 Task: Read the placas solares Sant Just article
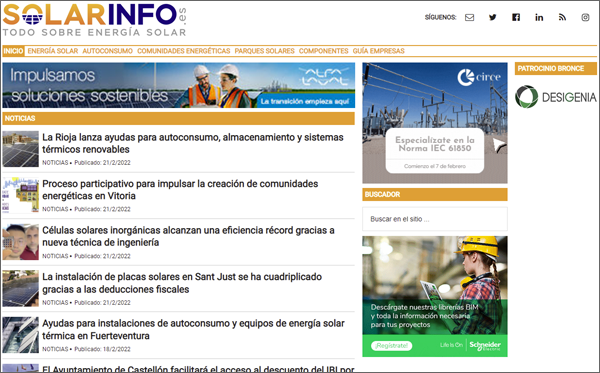pyautogui.click(x=182, y=283)
